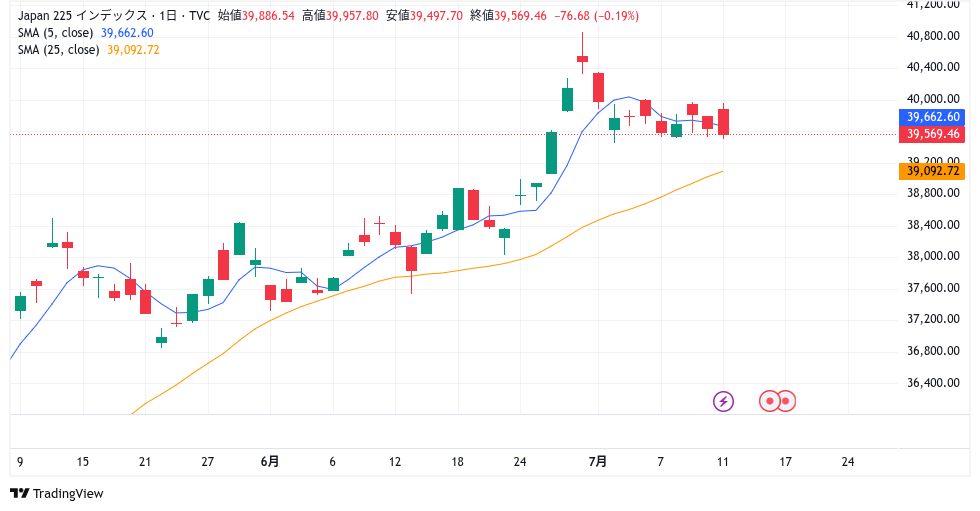980x511 pixels.
Task: Click the 12 label on the date axis
Action: pos(395,462)
